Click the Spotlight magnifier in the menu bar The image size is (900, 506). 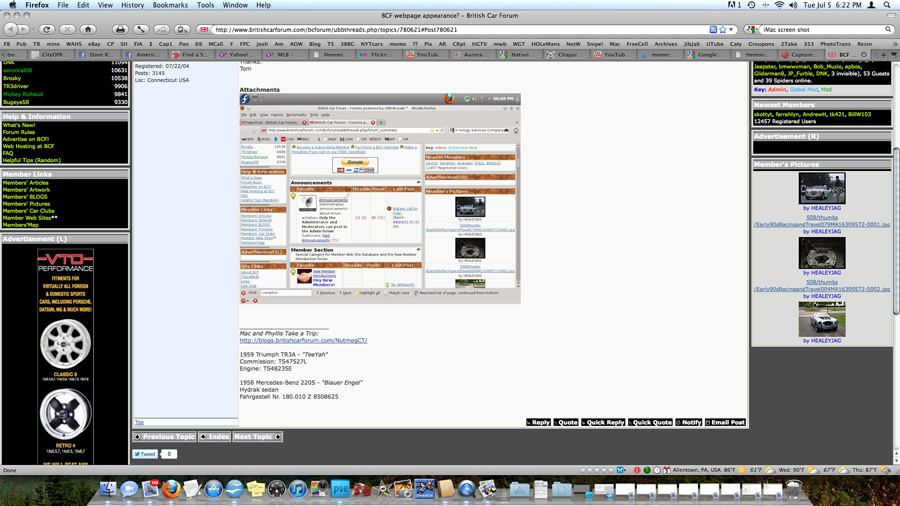888,5
